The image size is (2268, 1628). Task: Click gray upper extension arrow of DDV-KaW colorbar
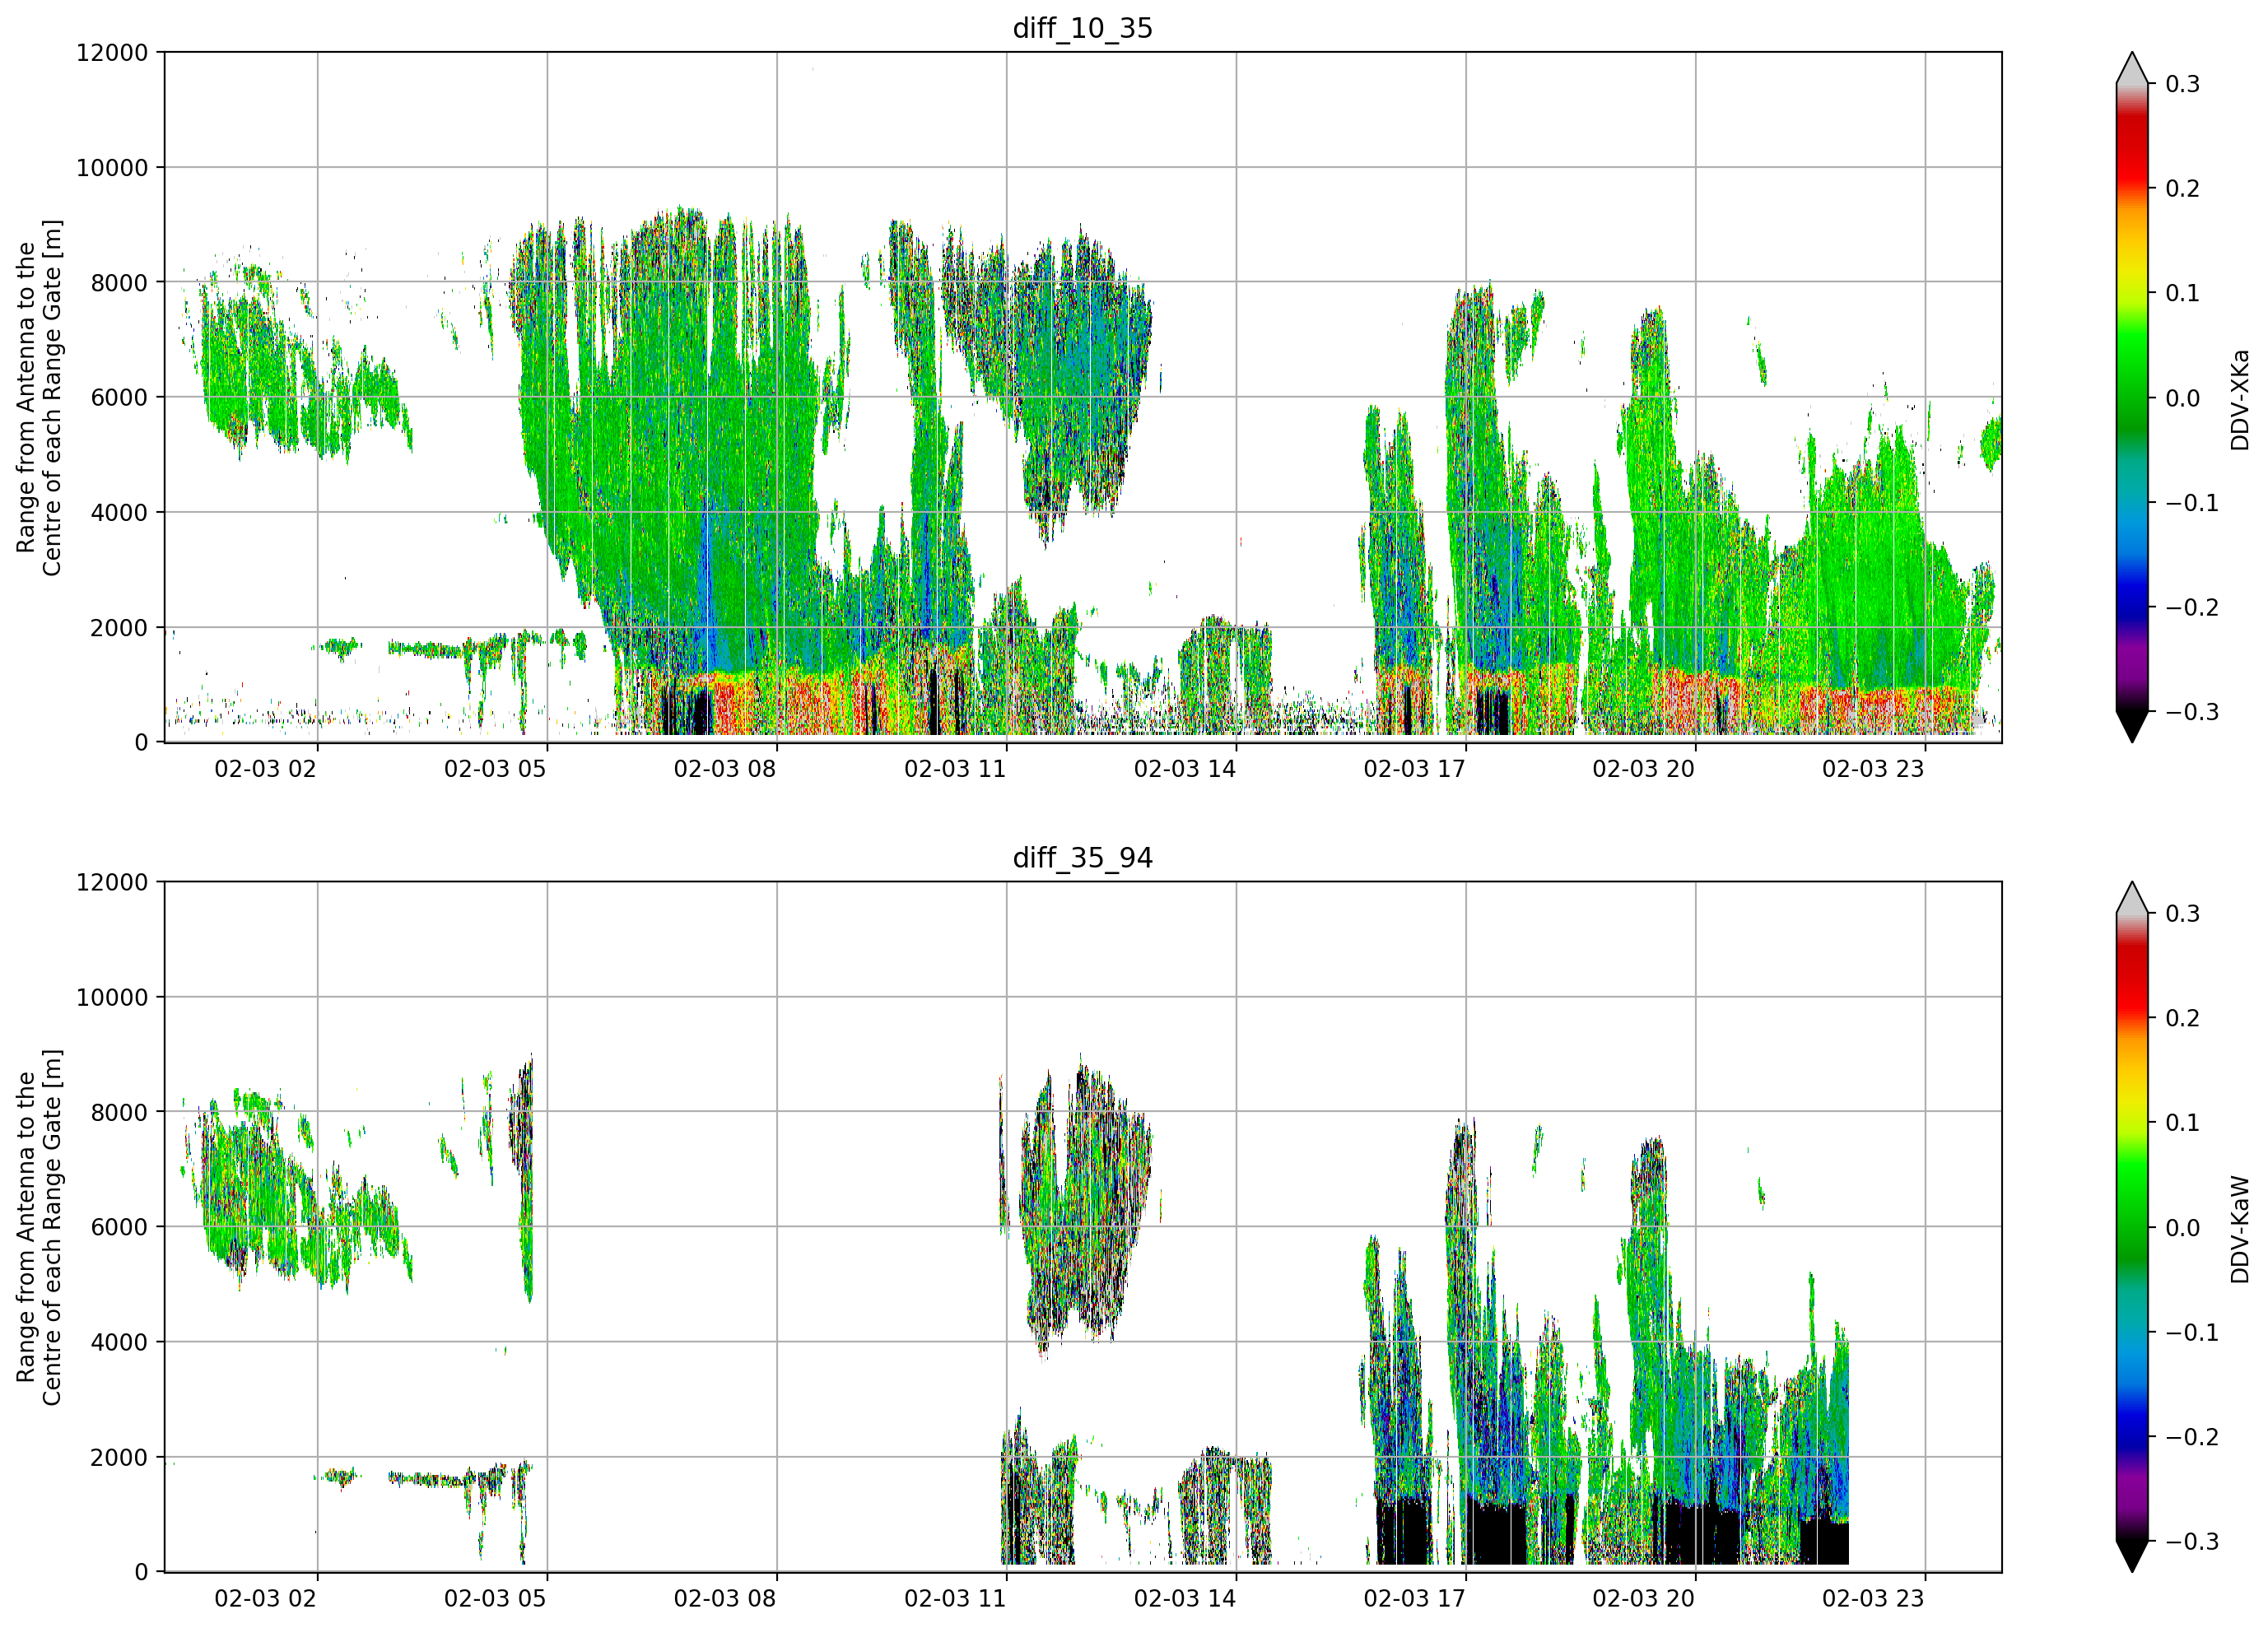click(2131, 900)
